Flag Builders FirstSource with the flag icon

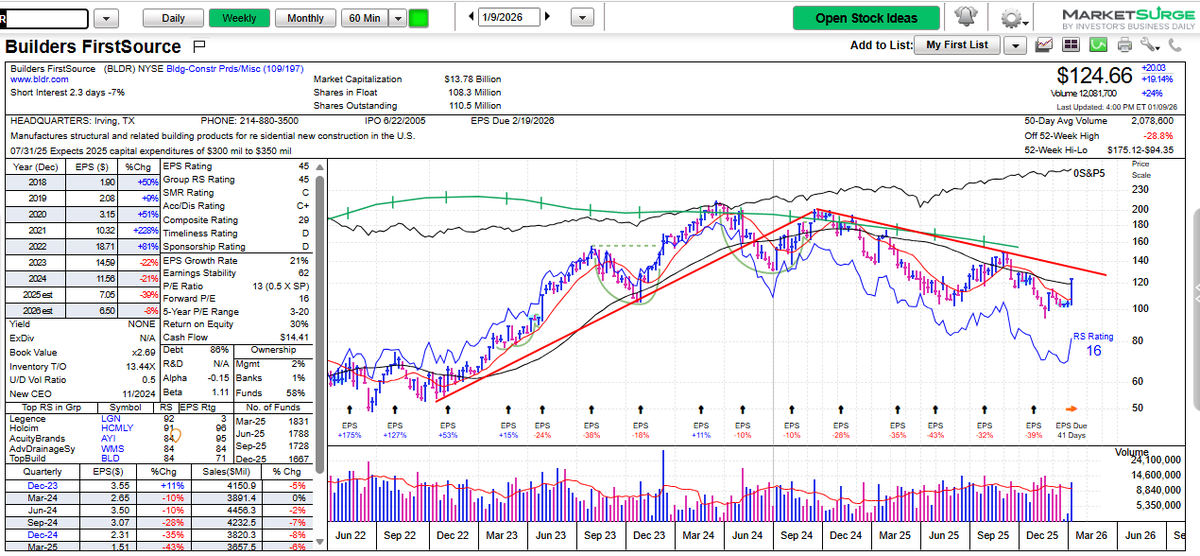coord(199,46)
